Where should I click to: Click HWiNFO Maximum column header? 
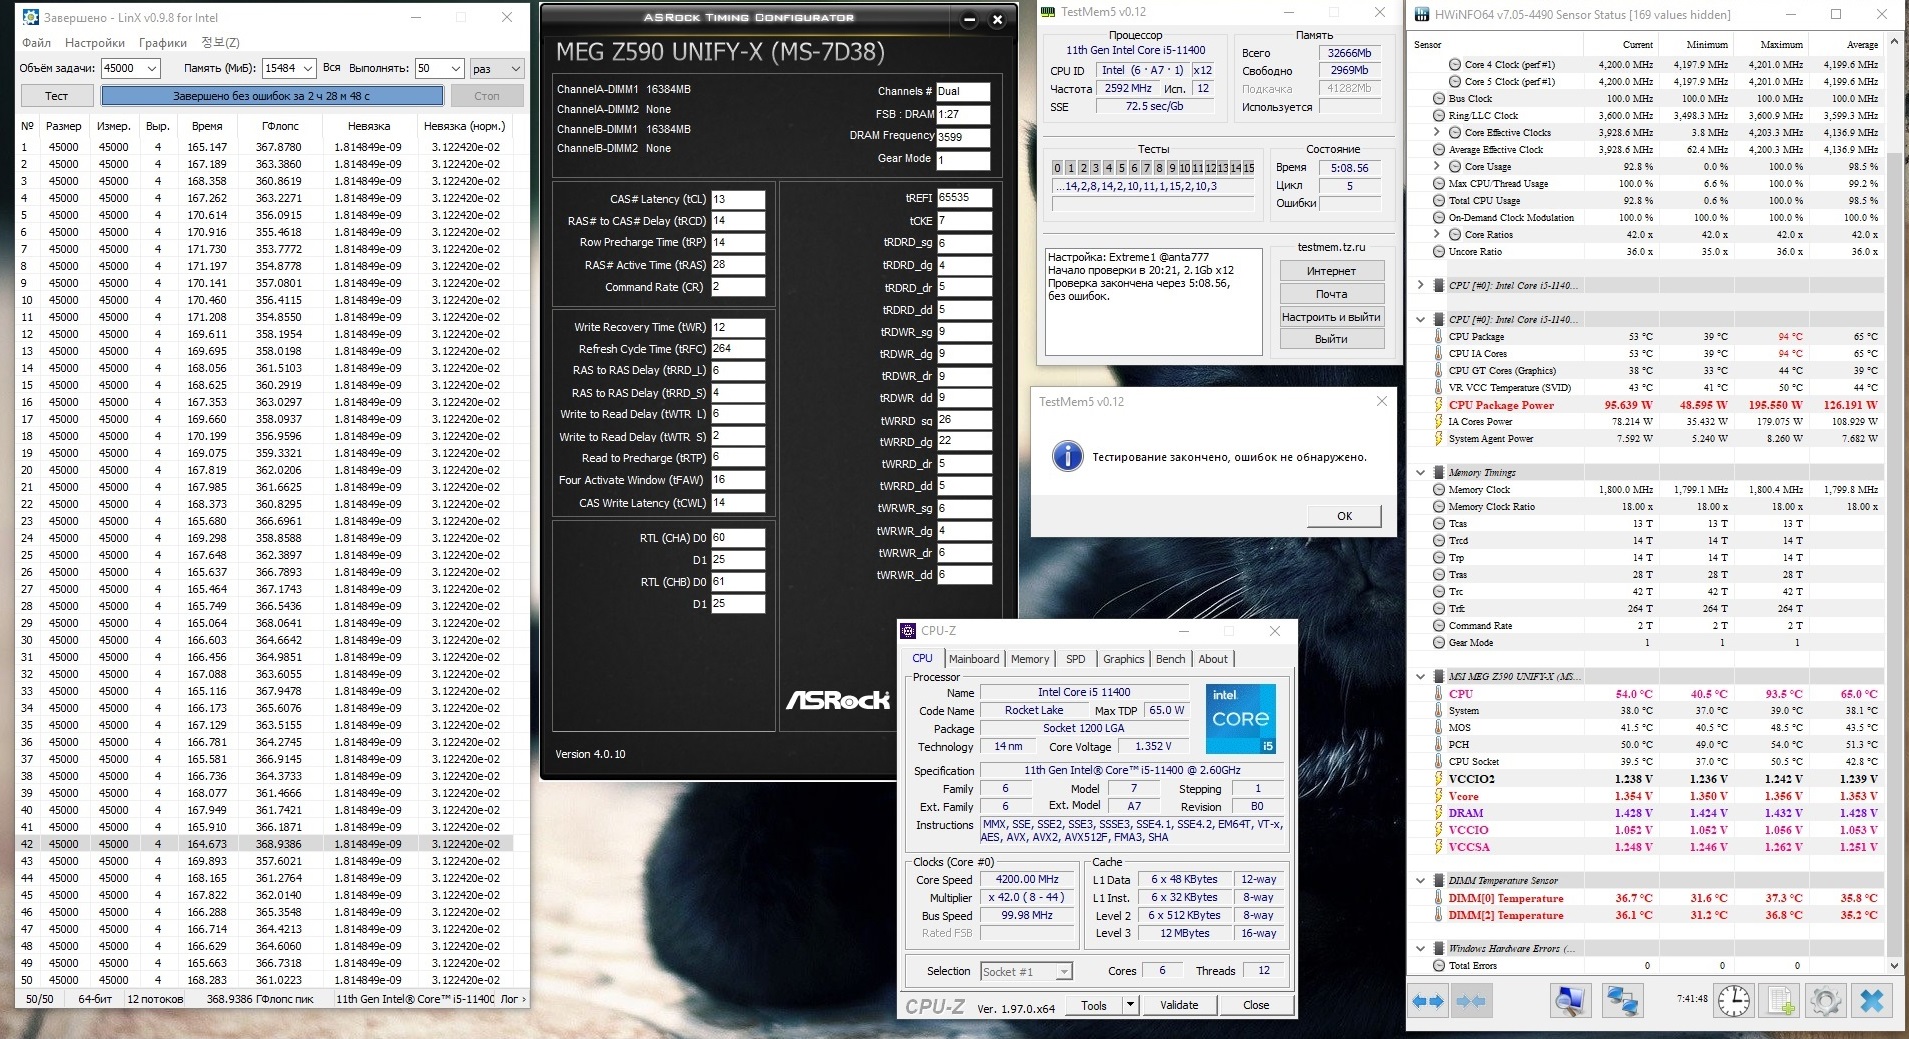tap(1782, 45)
